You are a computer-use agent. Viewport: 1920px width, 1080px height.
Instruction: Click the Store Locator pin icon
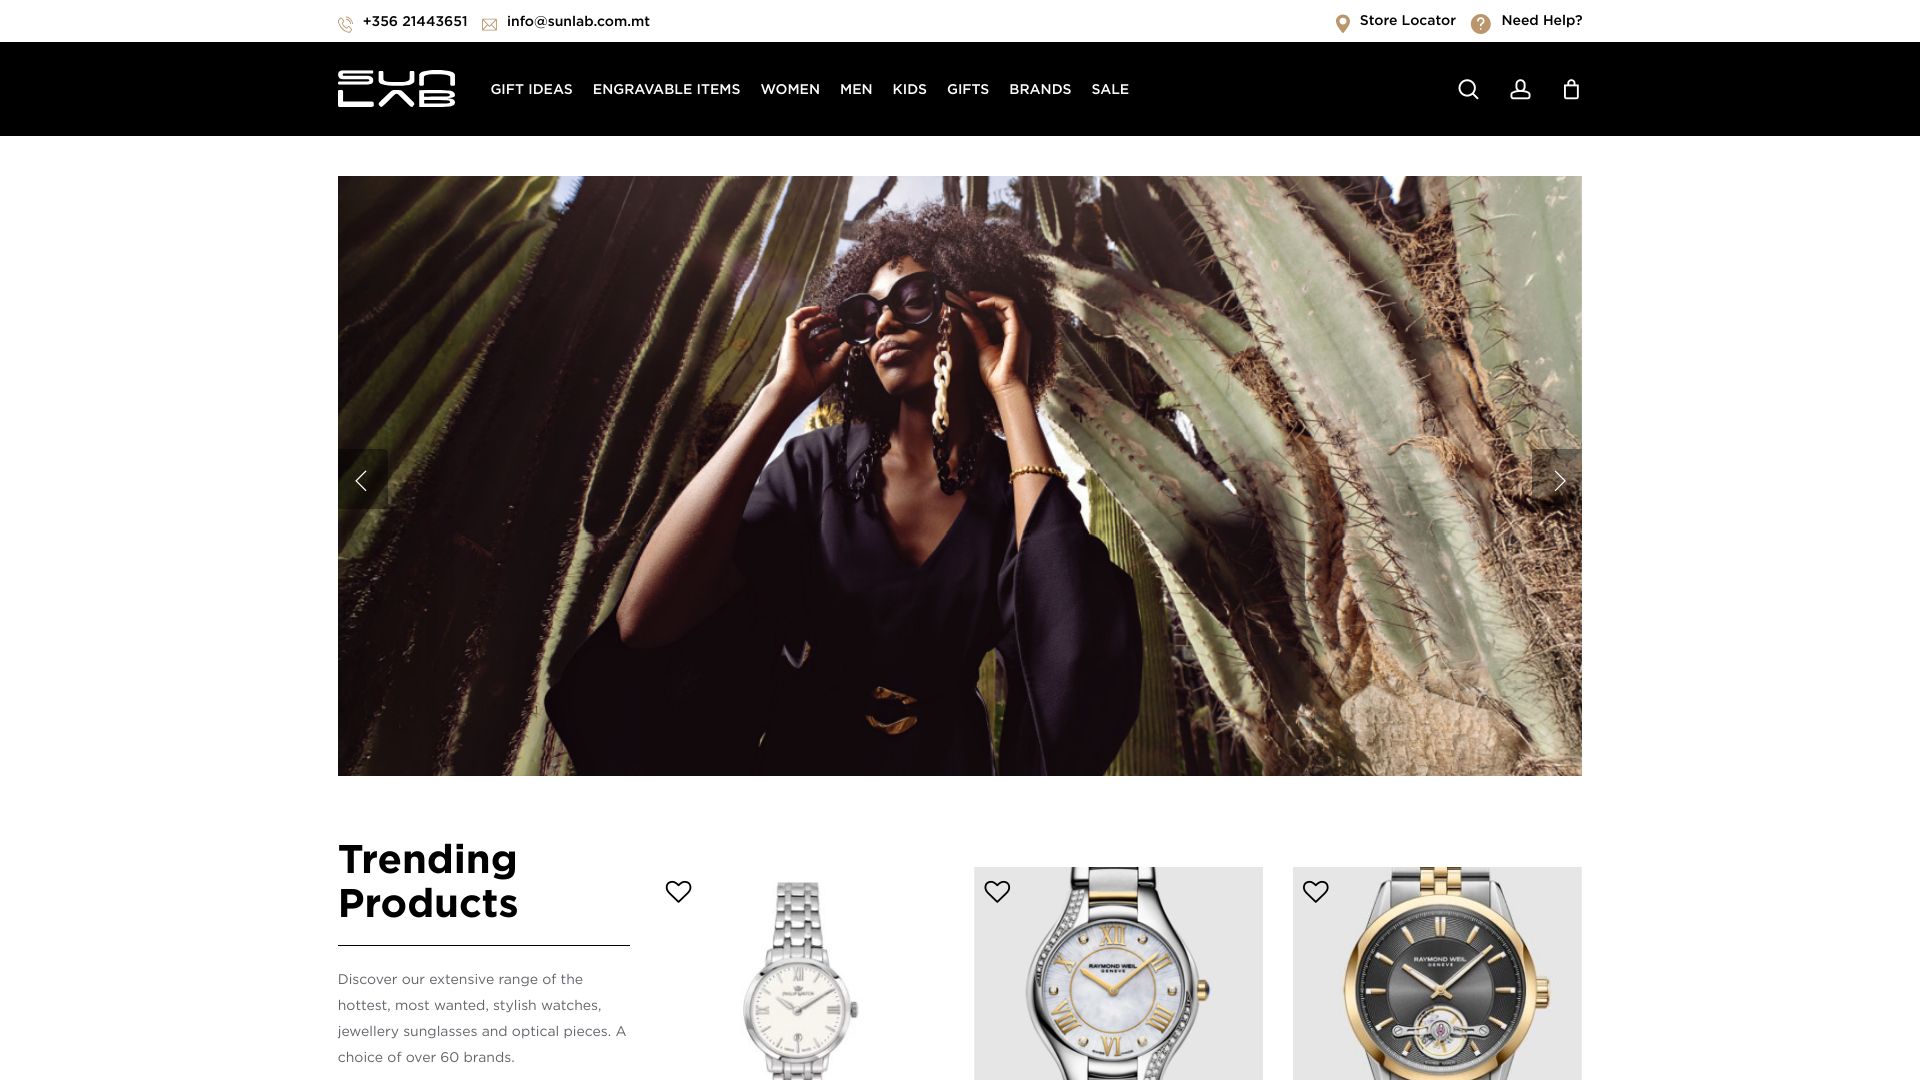(x=1343, y=24)
